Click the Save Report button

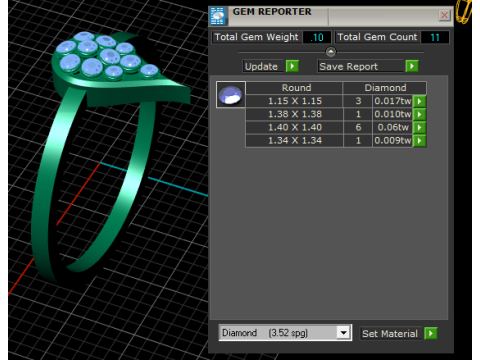coord(360,66)
